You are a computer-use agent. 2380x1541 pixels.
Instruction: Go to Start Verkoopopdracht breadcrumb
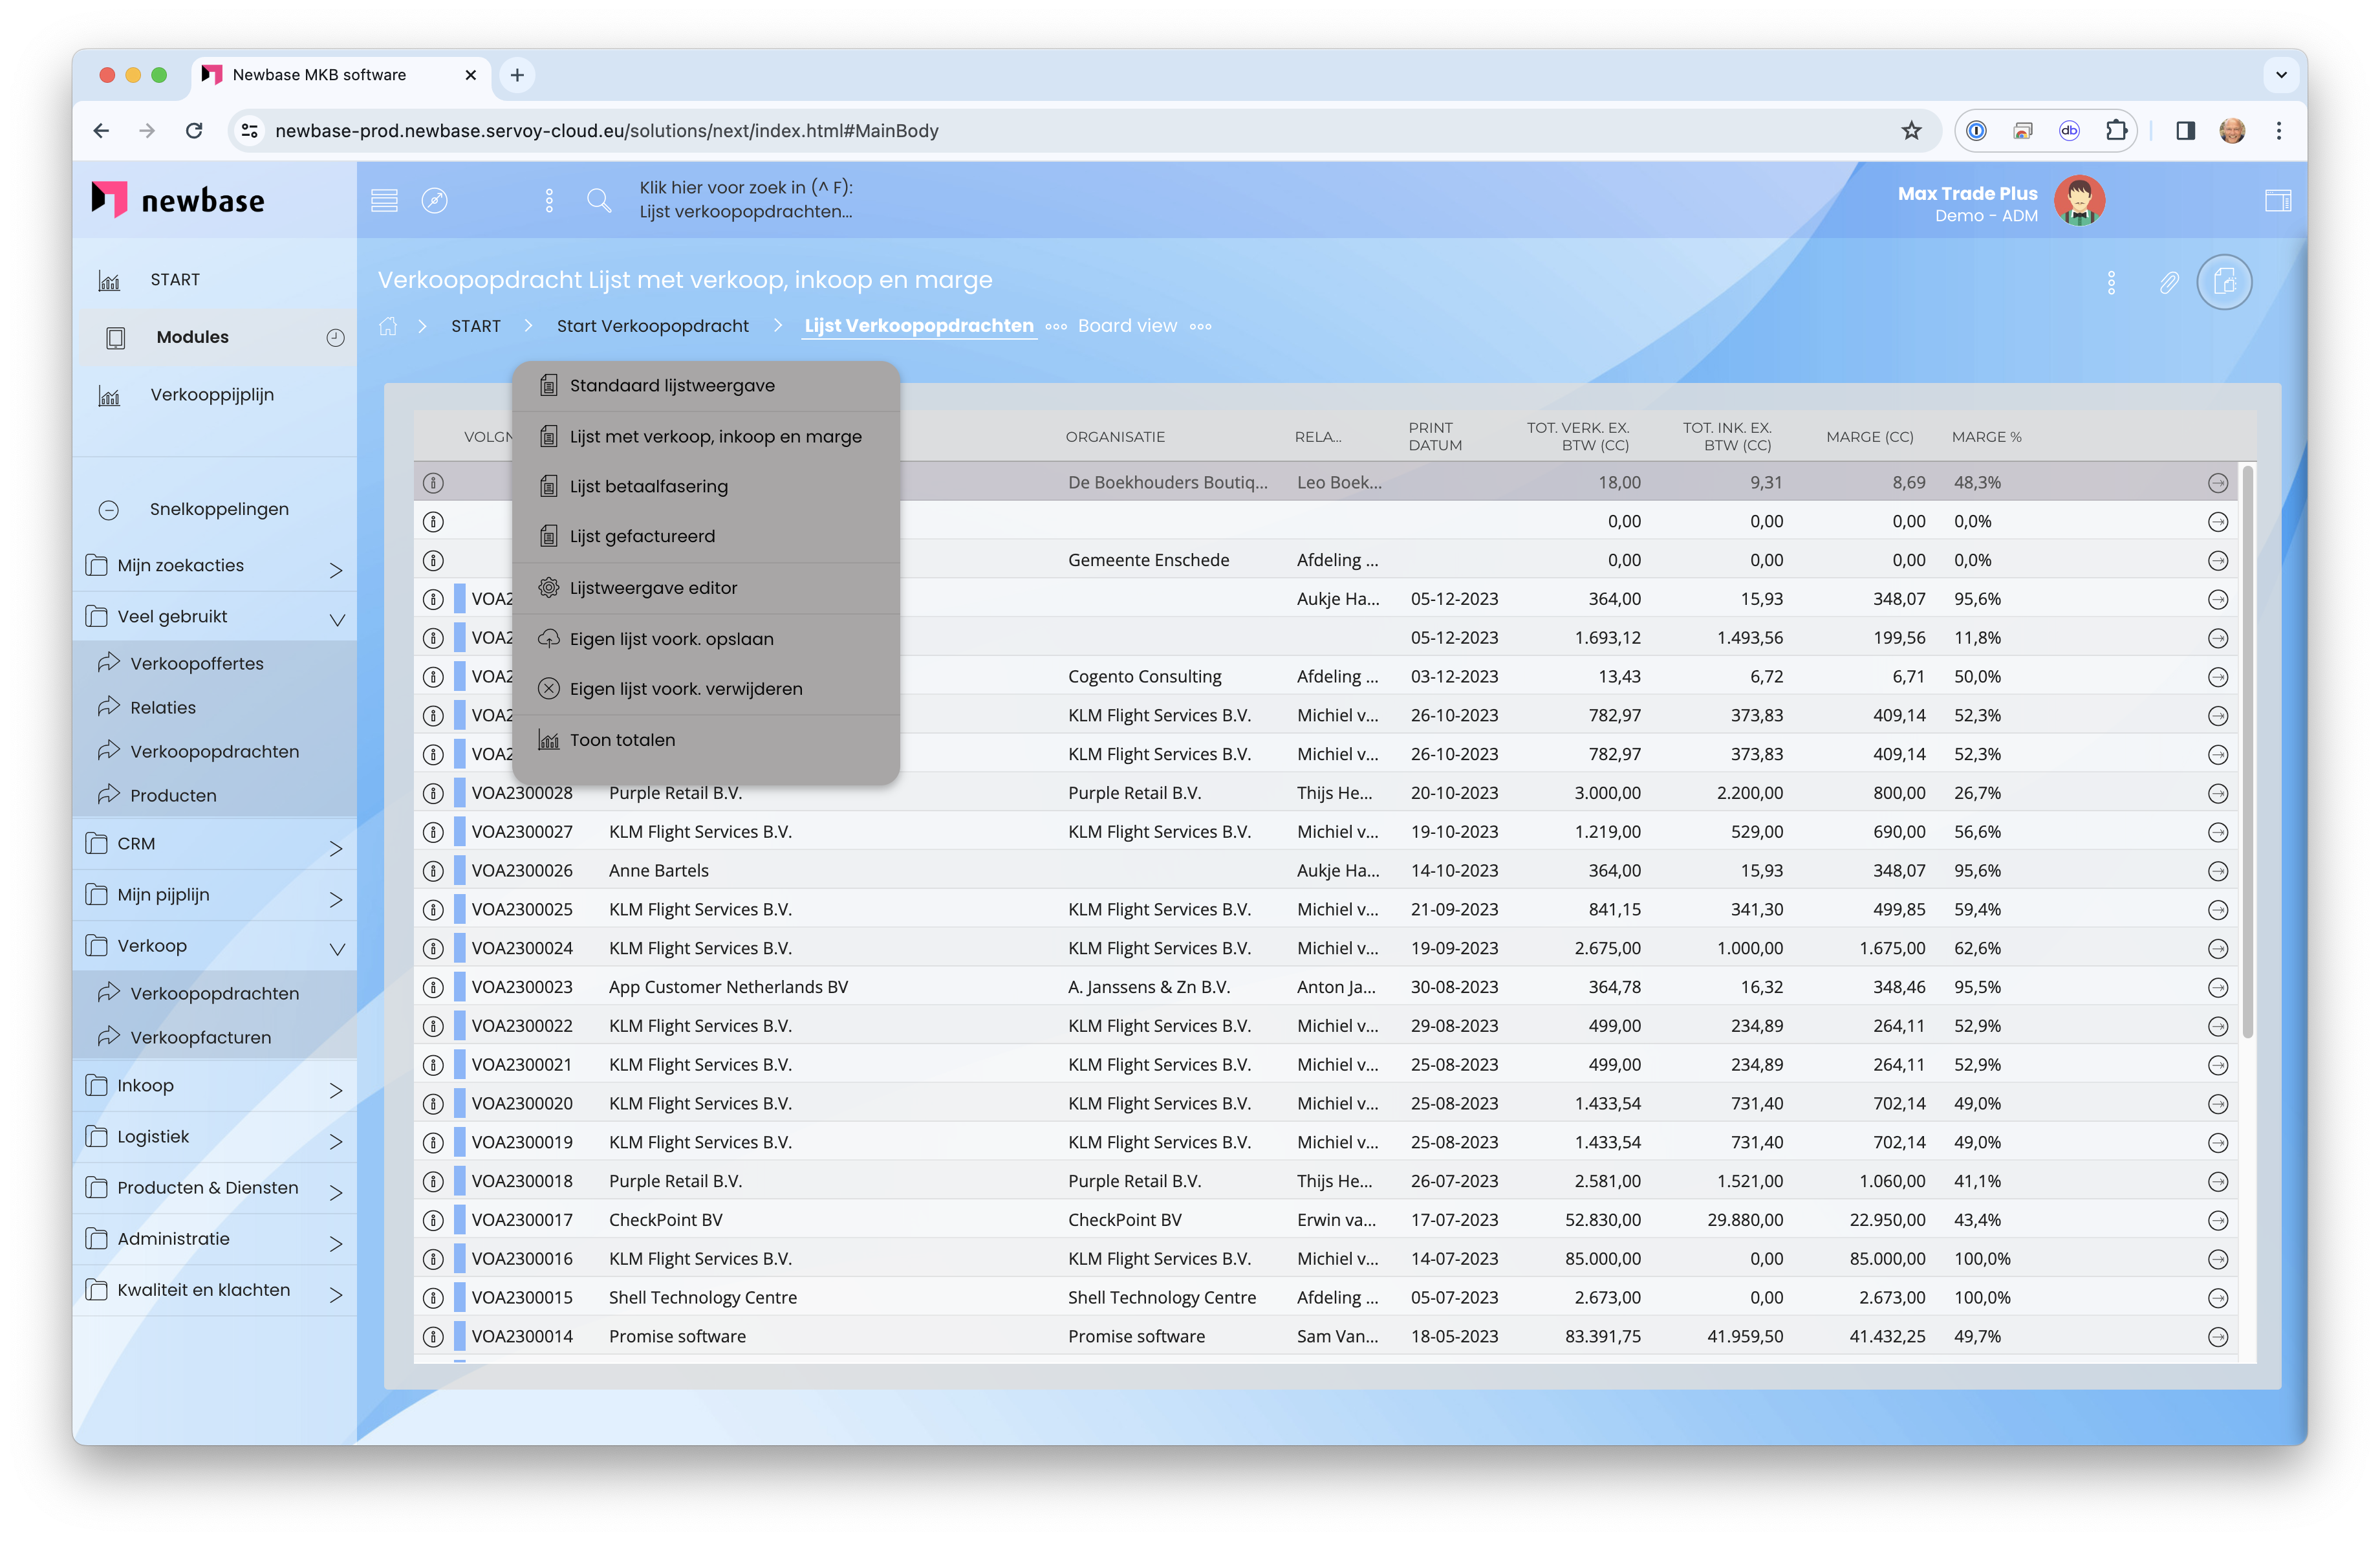point(652,326)
